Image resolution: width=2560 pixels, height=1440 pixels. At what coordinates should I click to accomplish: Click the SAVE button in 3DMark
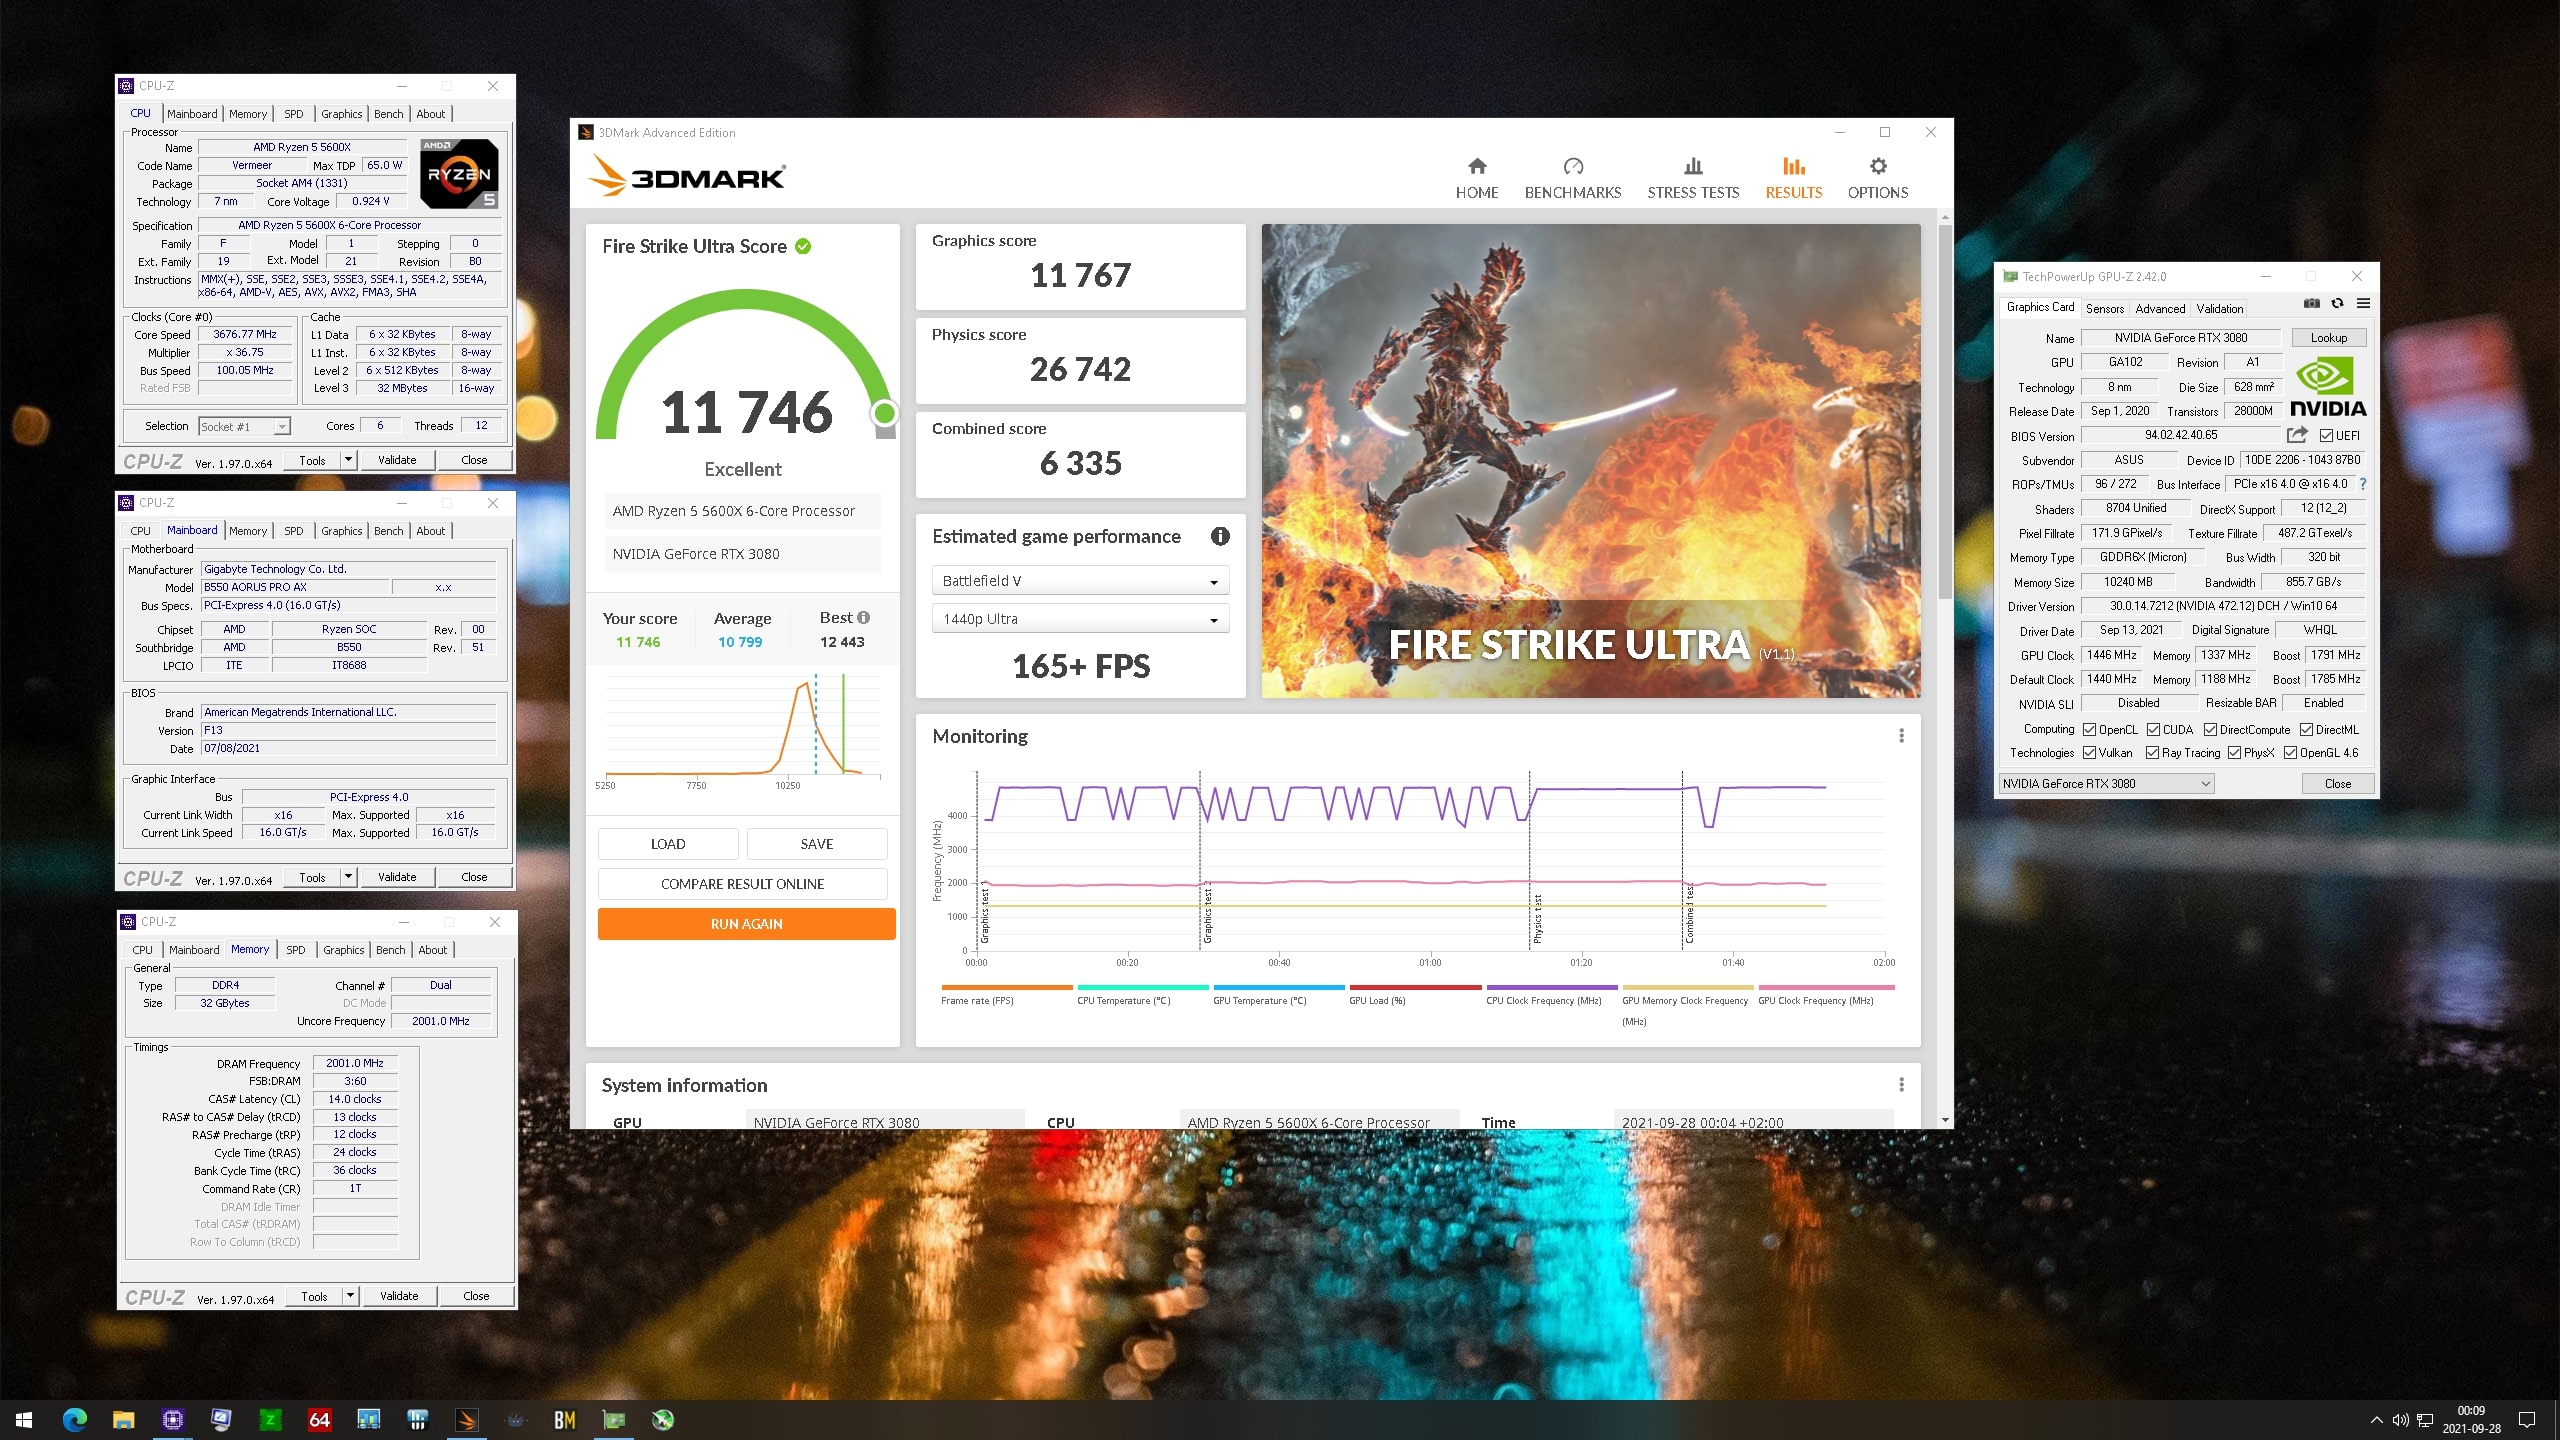pos(817,844)
